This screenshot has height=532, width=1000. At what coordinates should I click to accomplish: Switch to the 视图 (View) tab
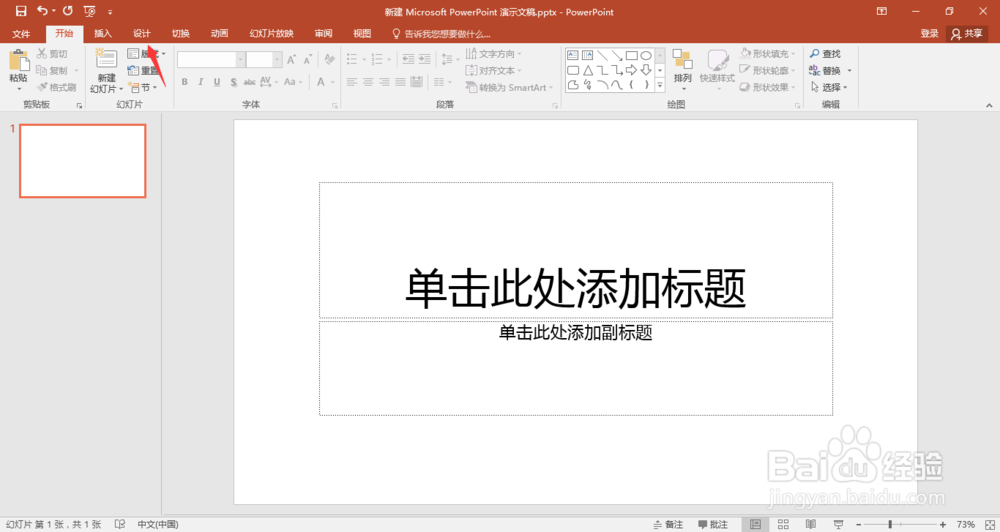(x=362, y=34)
